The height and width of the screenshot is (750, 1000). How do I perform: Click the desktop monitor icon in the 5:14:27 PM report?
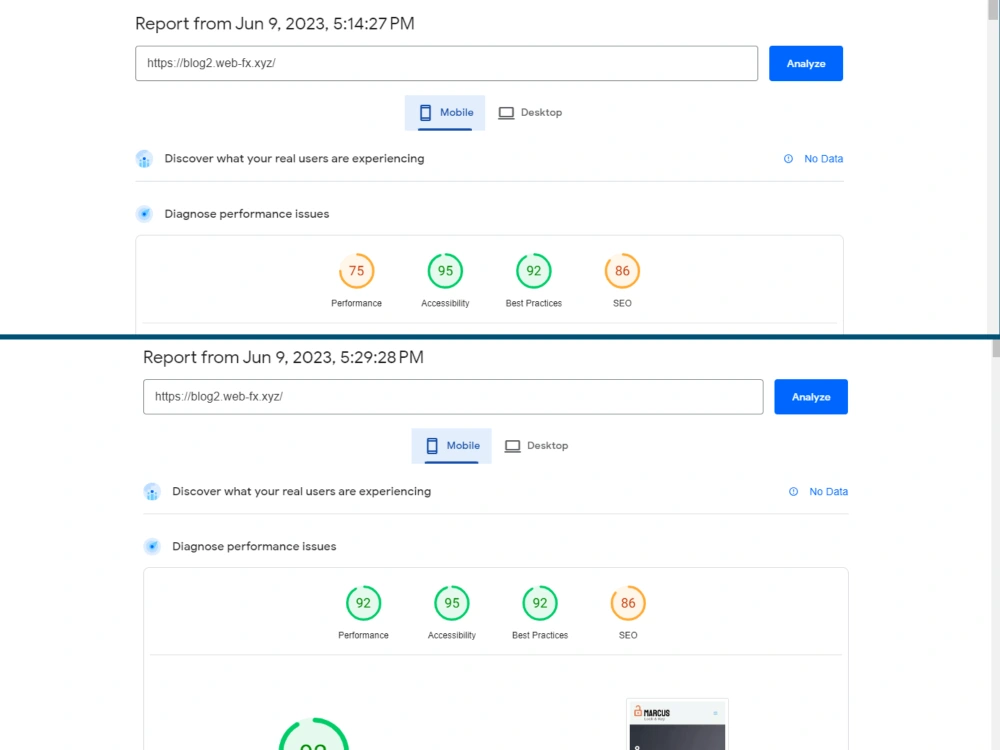click(506, 113)
